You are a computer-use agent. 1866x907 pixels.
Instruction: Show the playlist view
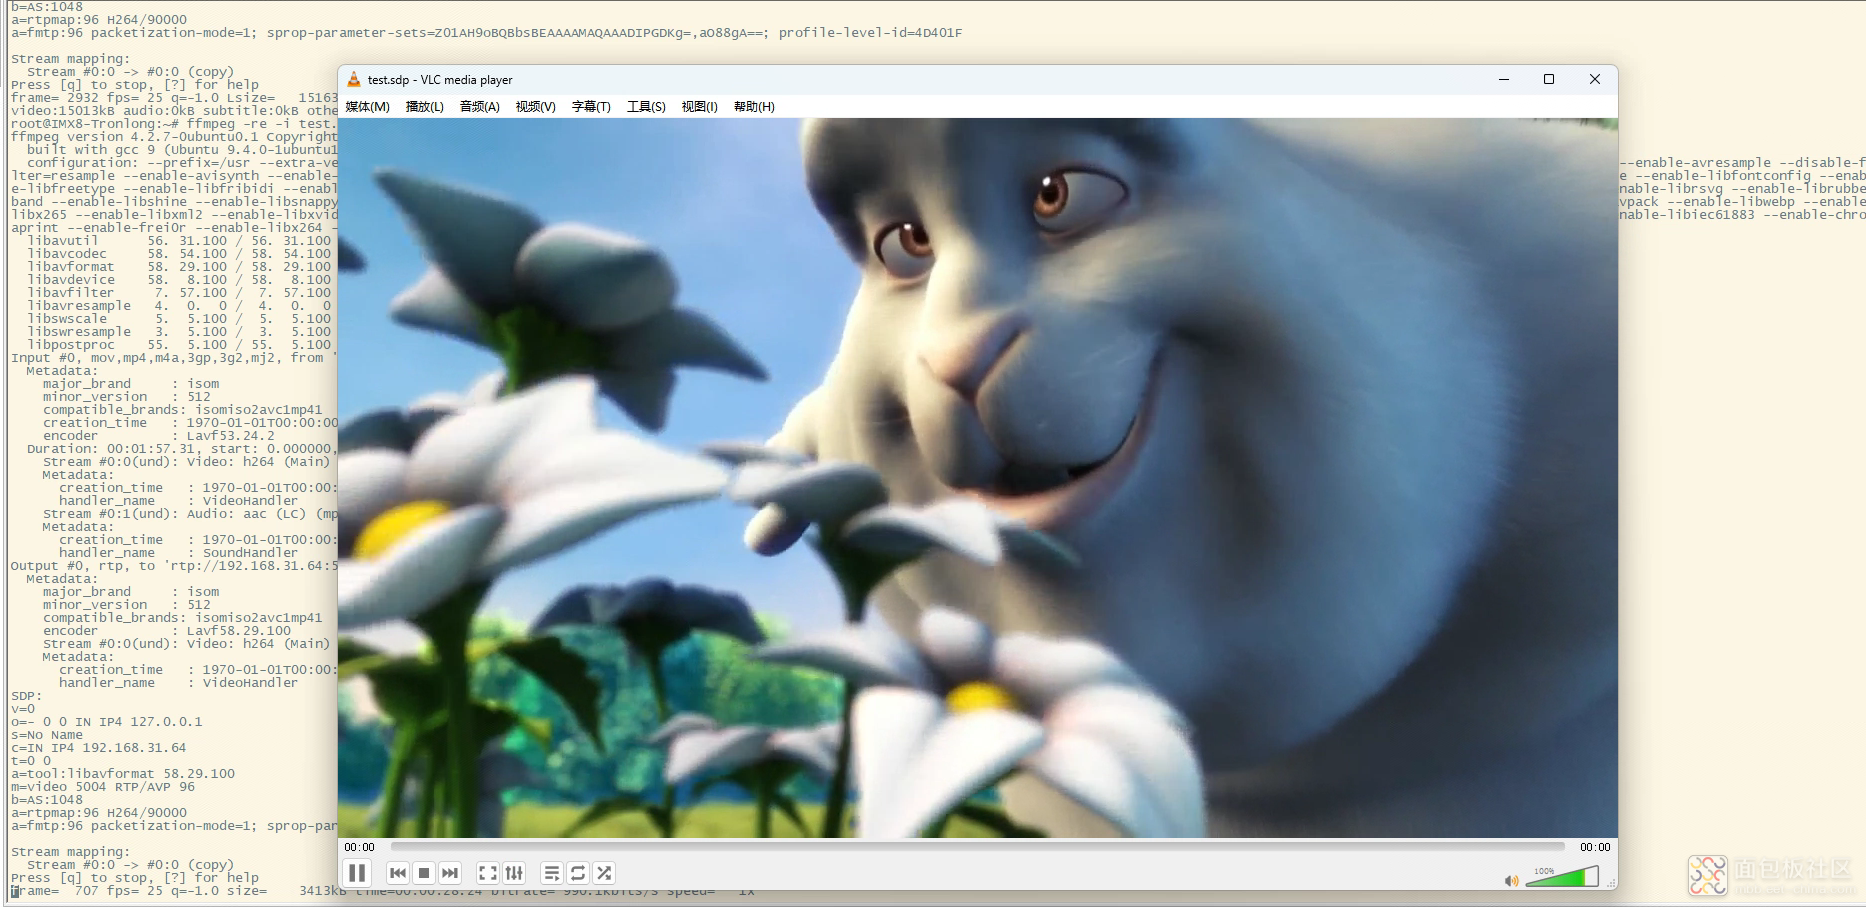(x=551, y=873)
